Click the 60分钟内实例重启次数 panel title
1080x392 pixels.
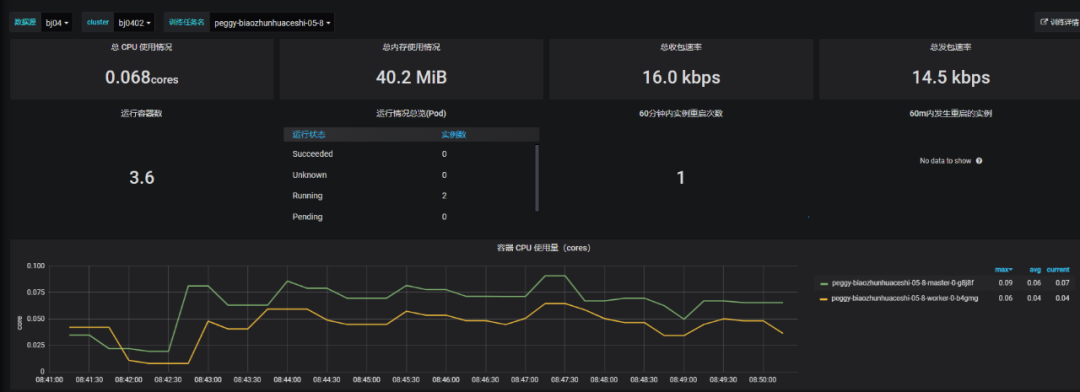[x=681, y=114]
